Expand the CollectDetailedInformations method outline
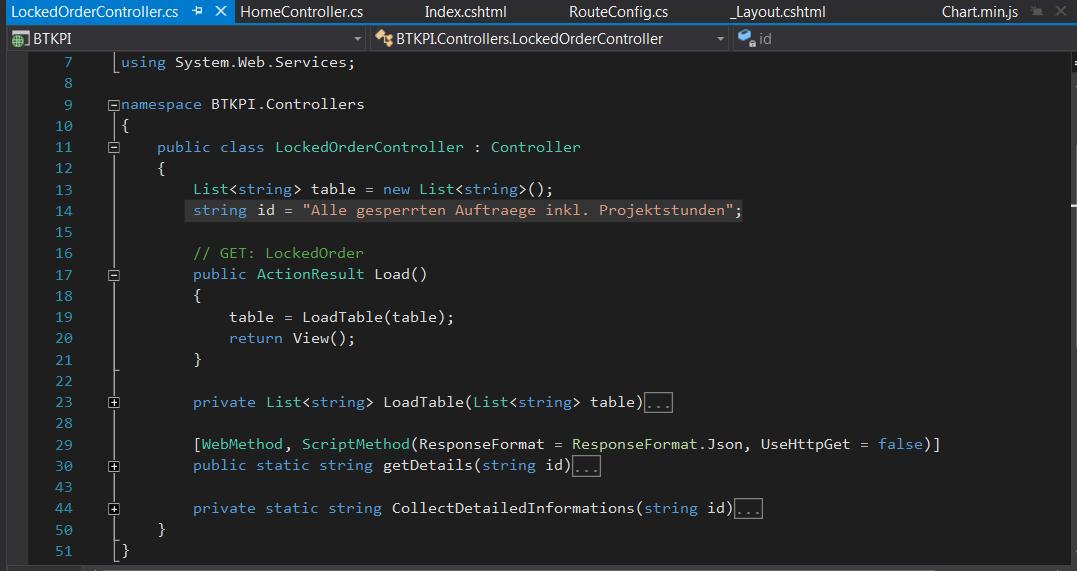This screenshot has width=1077, height=571. (114, 509)
